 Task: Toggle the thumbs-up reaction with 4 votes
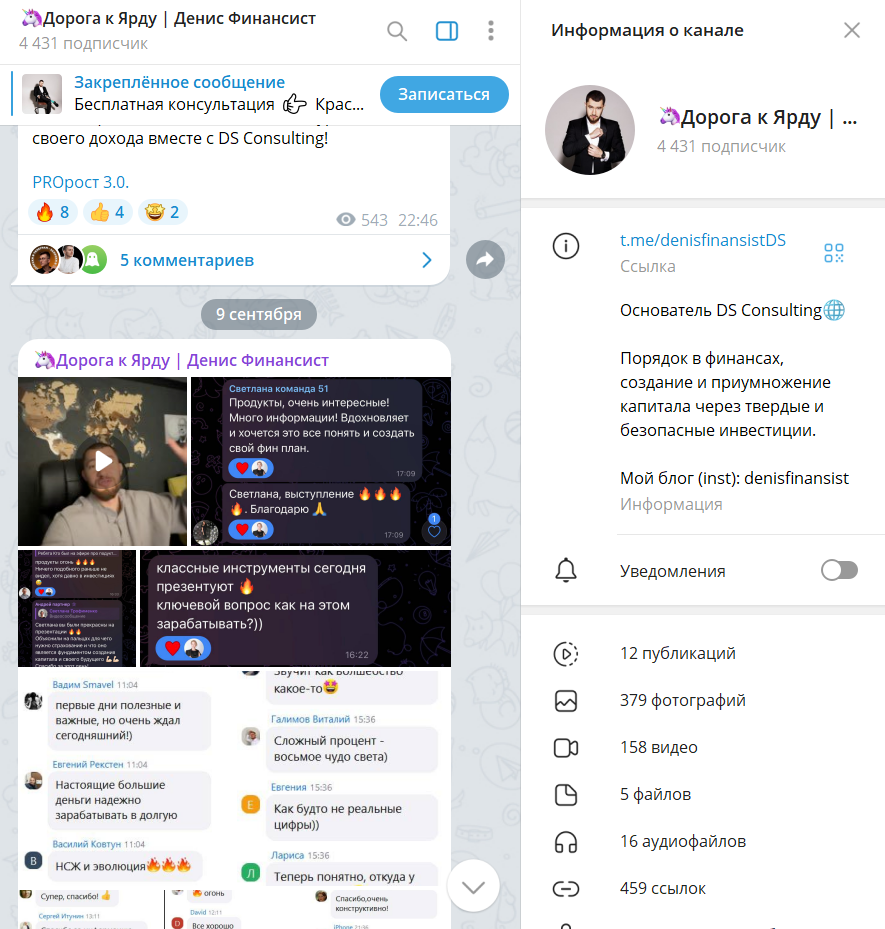(x=108, y=212)
